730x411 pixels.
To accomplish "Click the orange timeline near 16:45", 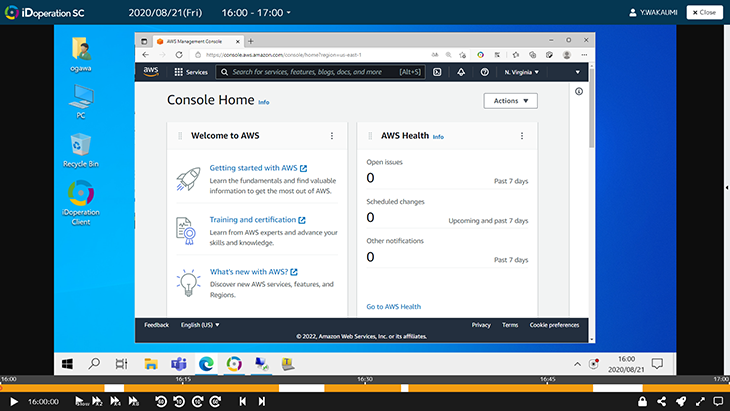I will click(548, 387).
